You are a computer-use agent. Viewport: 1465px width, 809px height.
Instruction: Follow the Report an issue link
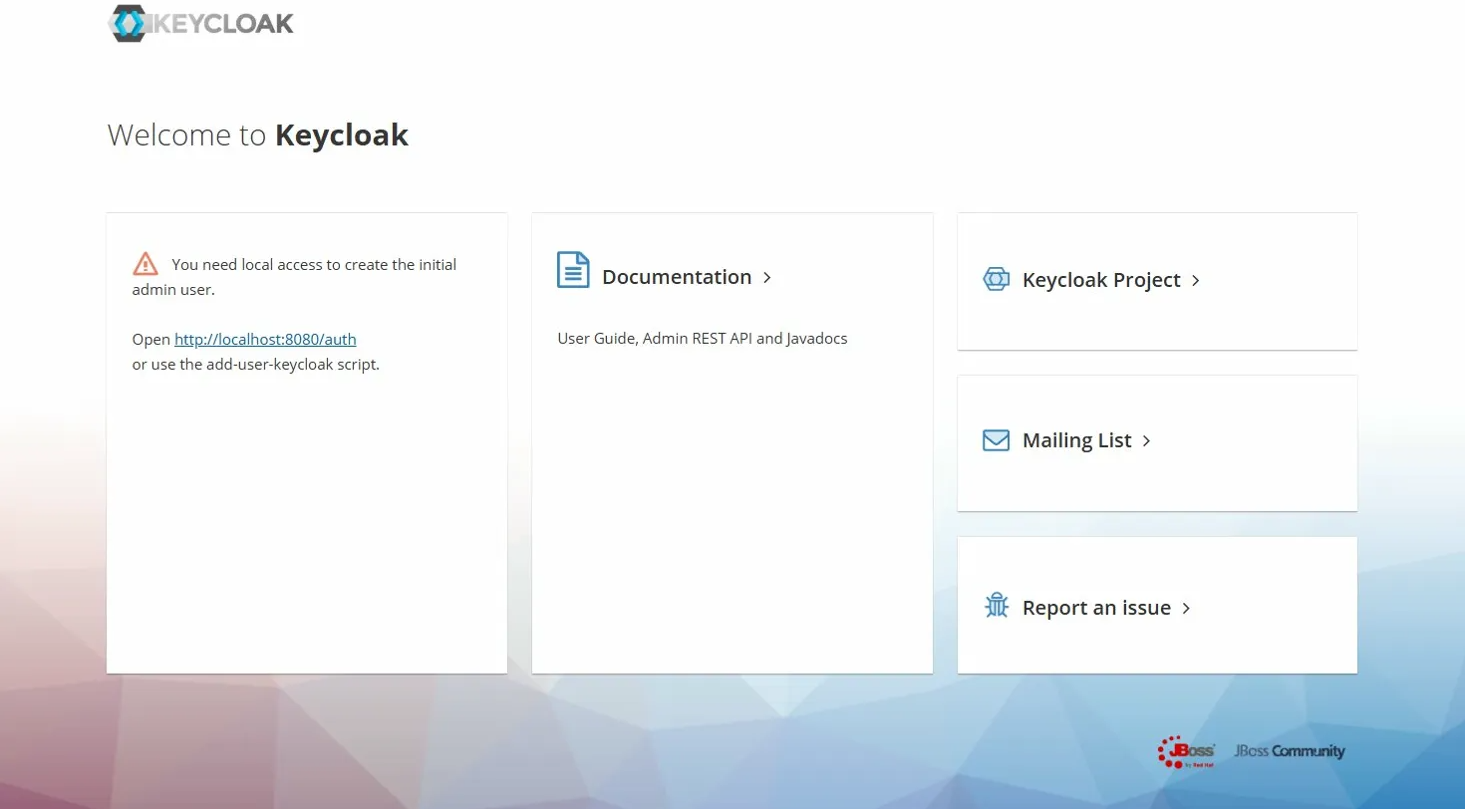[1096, 608]
